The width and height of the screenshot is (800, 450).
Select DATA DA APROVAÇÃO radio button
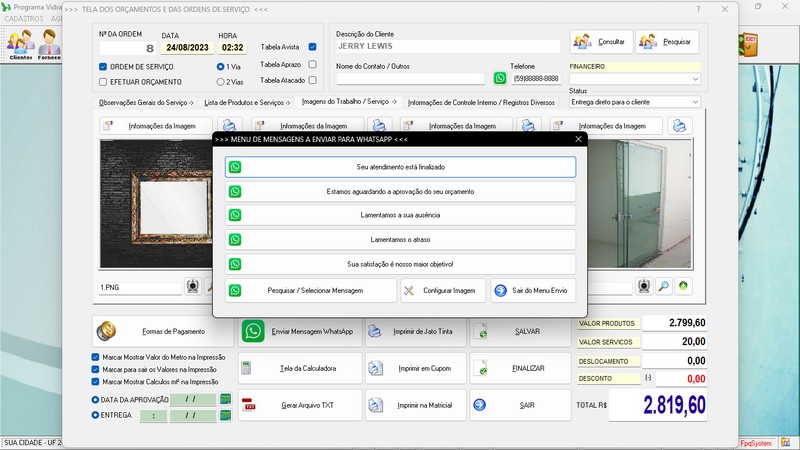click(x=95, y=399)
